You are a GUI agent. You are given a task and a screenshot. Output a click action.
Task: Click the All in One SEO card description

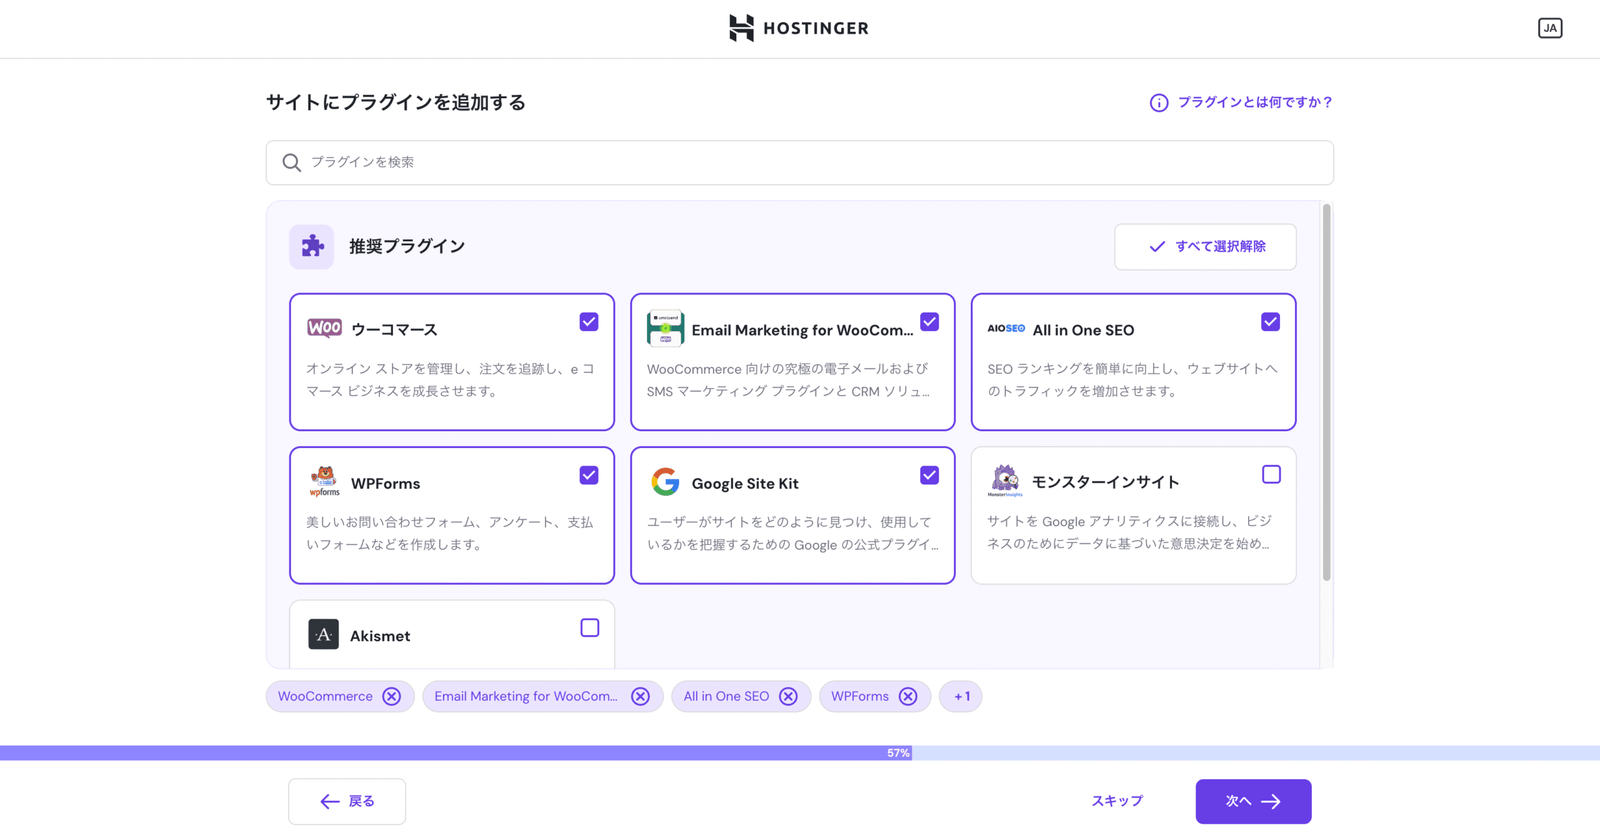pos(1132,380)
